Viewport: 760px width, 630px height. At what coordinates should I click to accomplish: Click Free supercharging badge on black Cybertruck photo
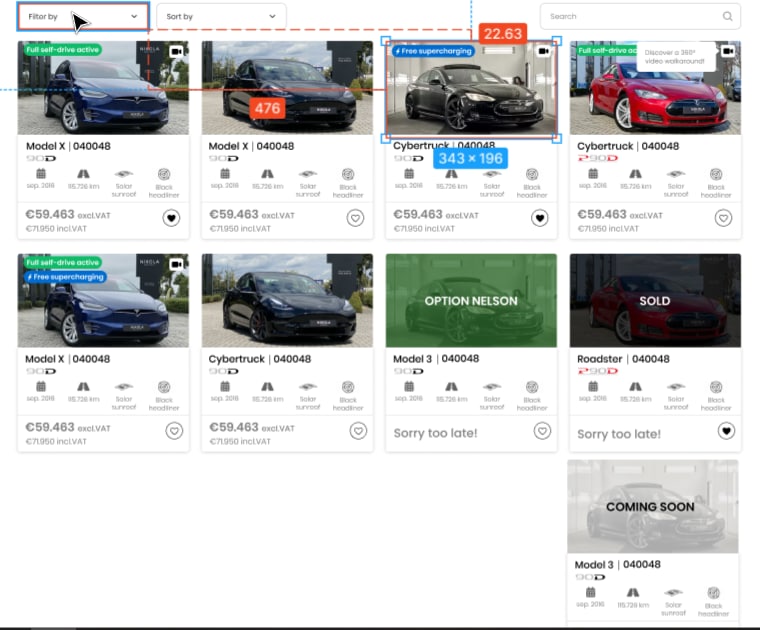(433, 51)
